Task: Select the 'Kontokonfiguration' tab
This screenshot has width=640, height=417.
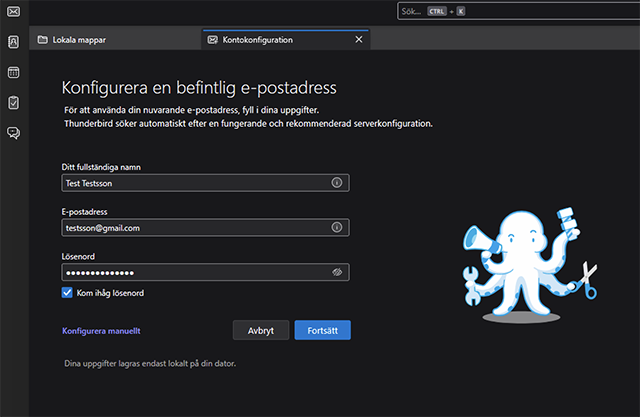Action: coord(286,40)
